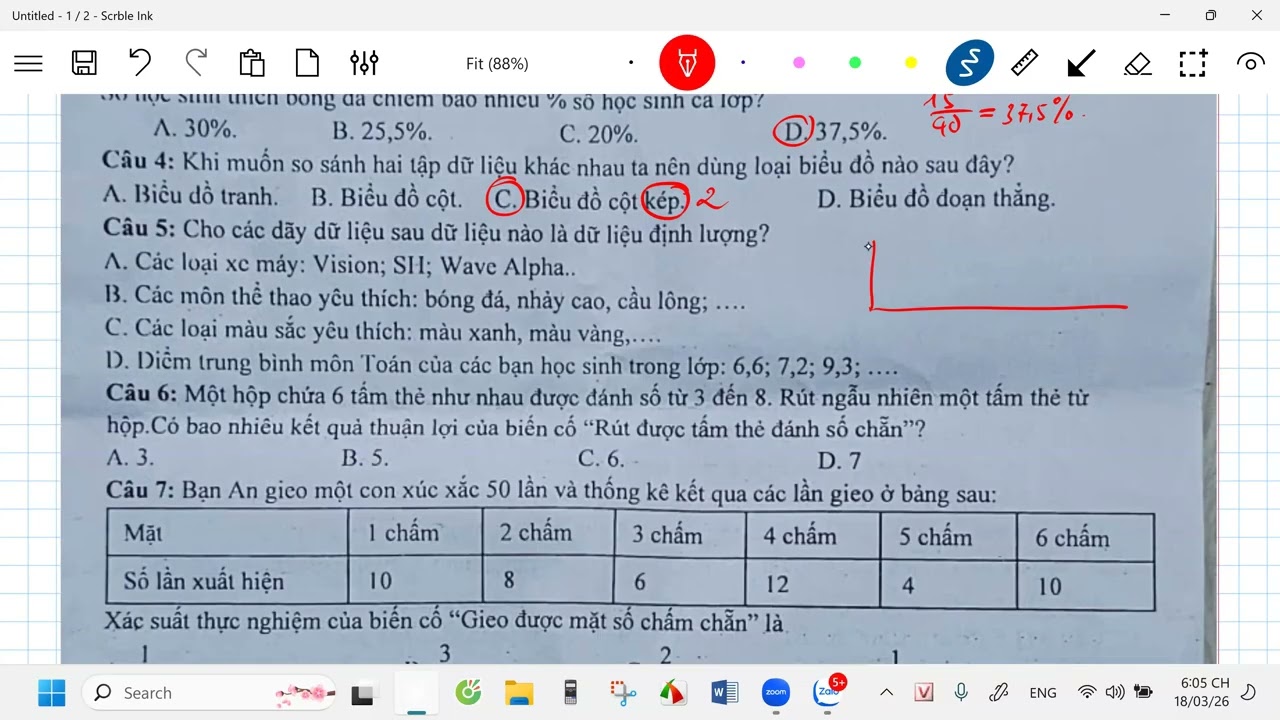Viewport: 1280px width, 720px height.
Task: Click the 'Mặt' table header cell
Action: tap(143, 533)
